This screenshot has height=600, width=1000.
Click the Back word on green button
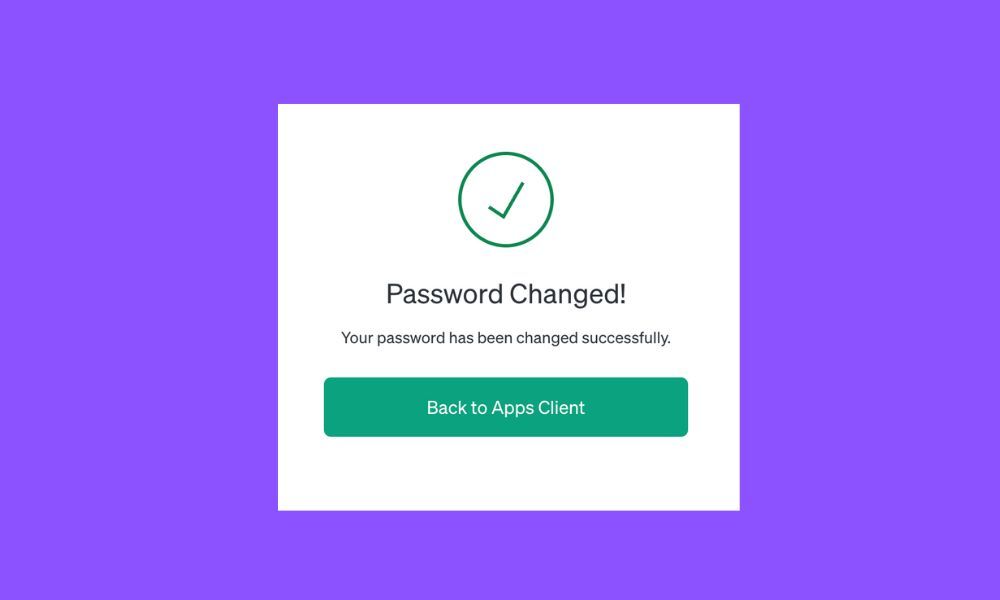446,407
